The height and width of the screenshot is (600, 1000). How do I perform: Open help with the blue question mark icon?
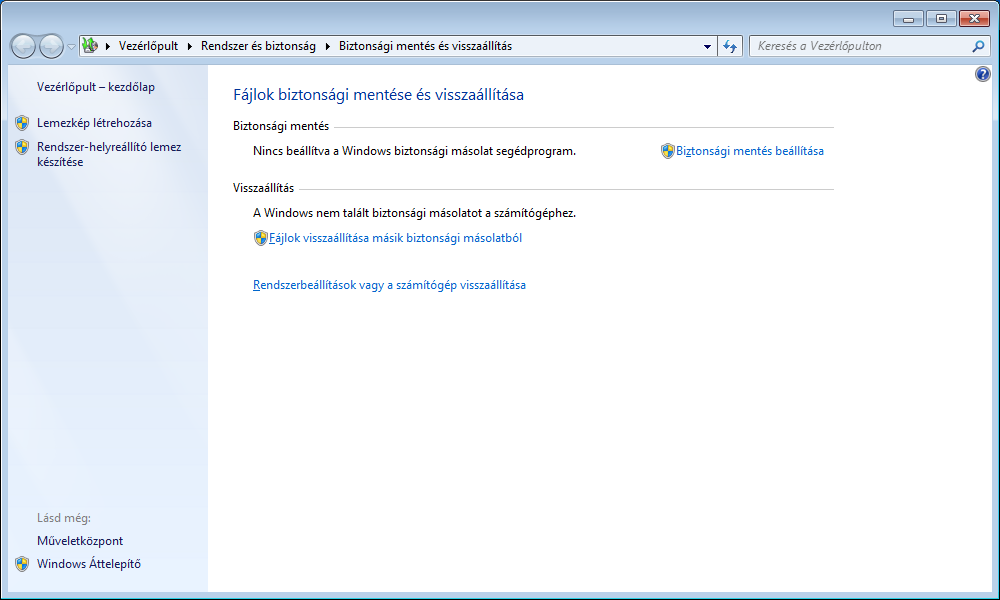[x=982, y=75]
